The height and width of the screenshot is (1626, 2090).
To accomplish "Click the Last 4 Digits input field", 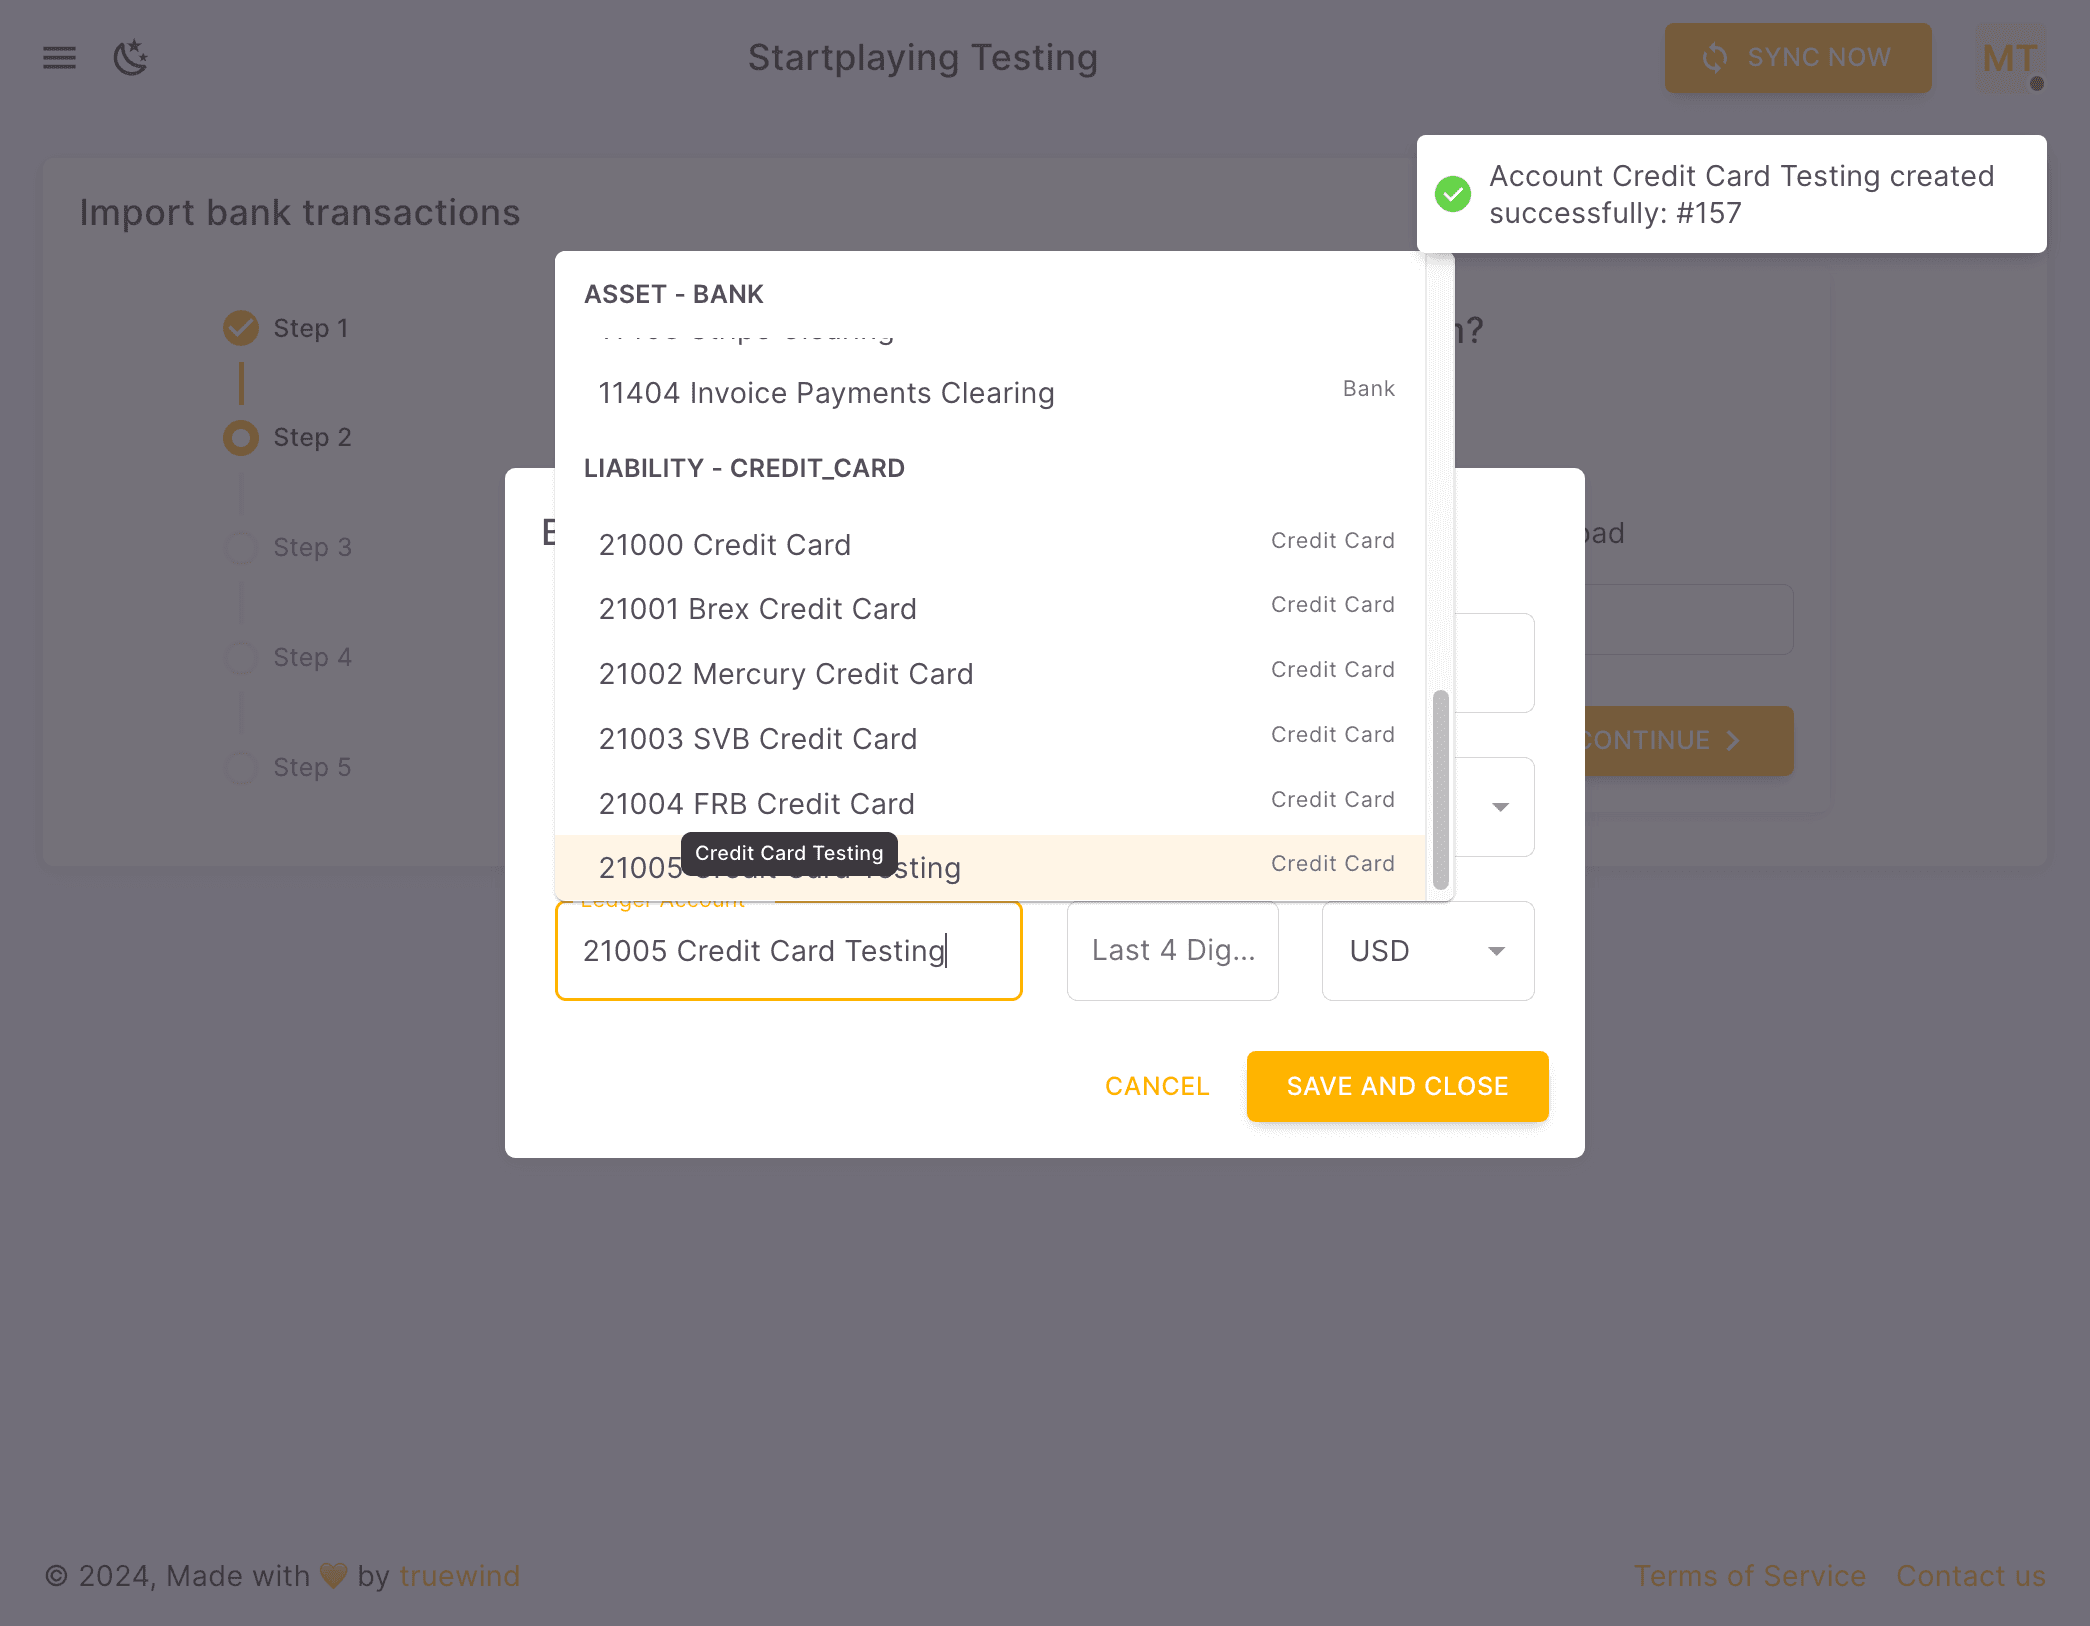I will pos(1172,951).
